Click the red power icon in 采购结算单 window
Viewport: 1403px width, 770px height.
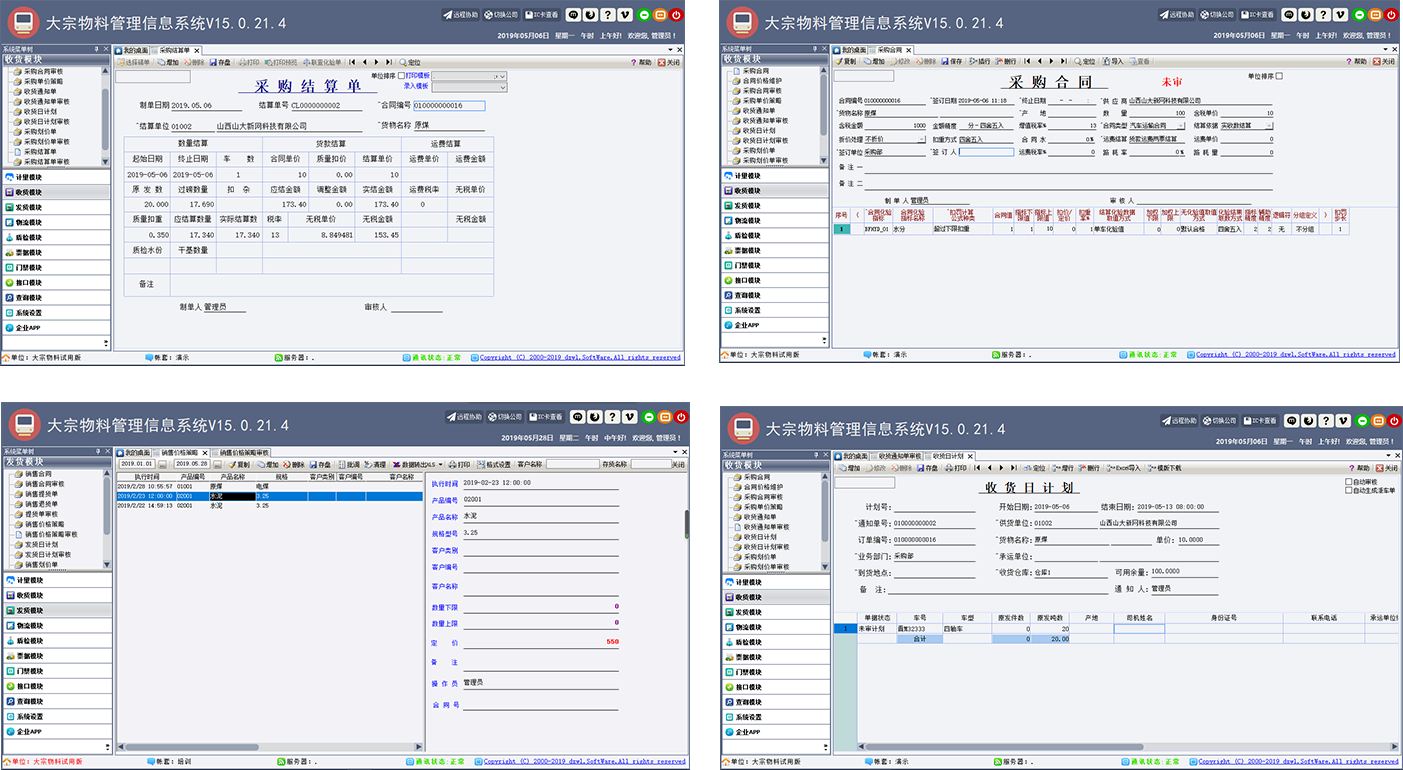click(677, 15)
